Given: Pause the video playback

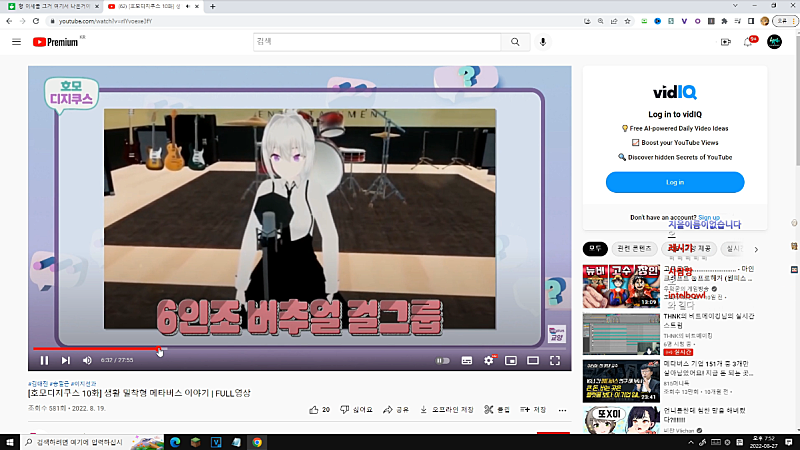Looking at the screenshot, I should pyautogui.click(x=44, y=360).
